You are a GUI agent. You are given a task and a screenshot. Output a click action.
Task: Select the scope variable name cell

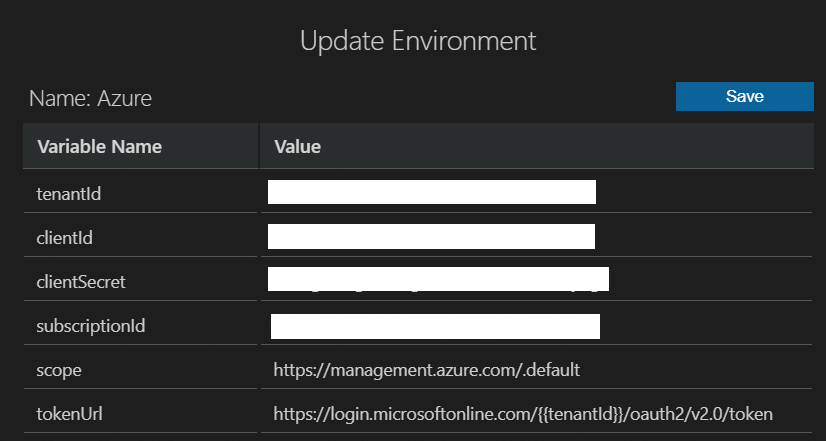pos(59,369)
